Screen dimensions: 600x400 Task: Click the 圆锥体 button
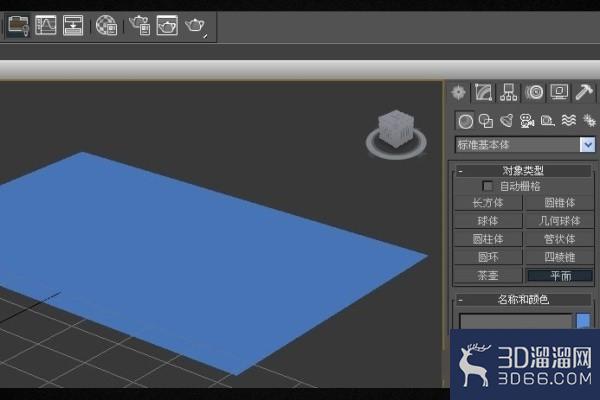[x=559, y=203]
